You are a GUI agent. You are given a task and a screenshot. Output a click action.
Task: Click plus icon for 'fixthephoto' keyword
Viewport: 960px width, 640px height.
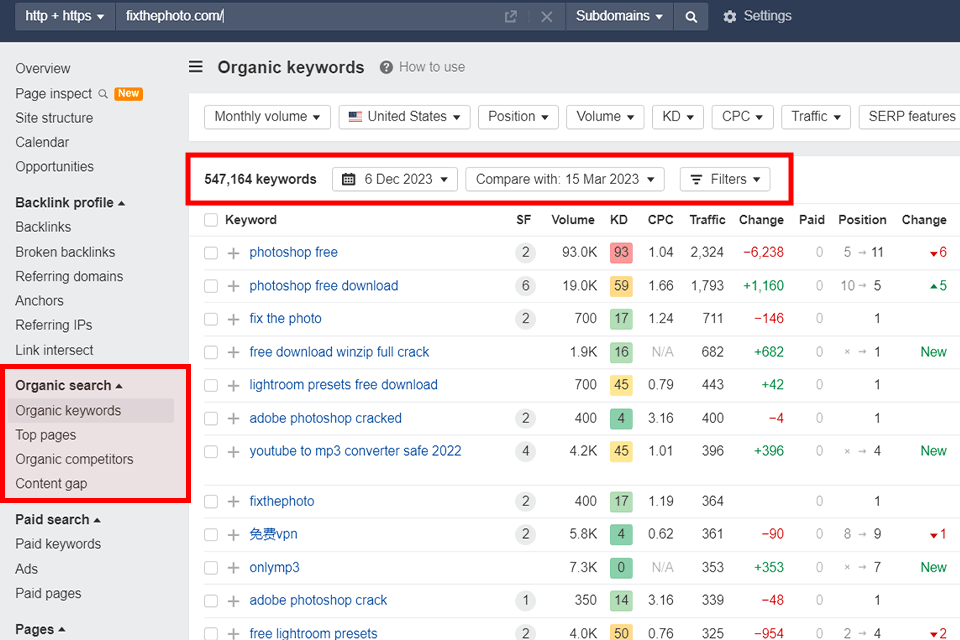click(x=233, y=502)
